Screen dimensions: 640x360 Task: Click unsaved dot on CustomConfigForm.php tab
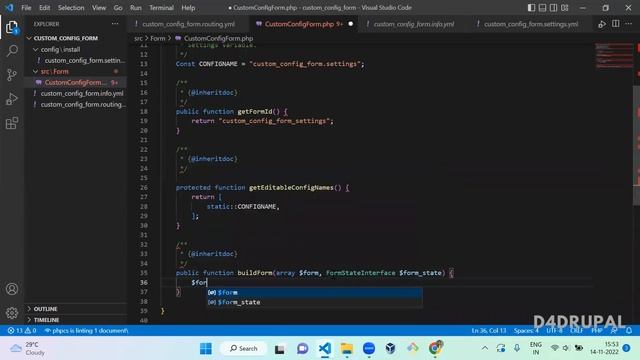pyautogui.click(x=351, y=24)
